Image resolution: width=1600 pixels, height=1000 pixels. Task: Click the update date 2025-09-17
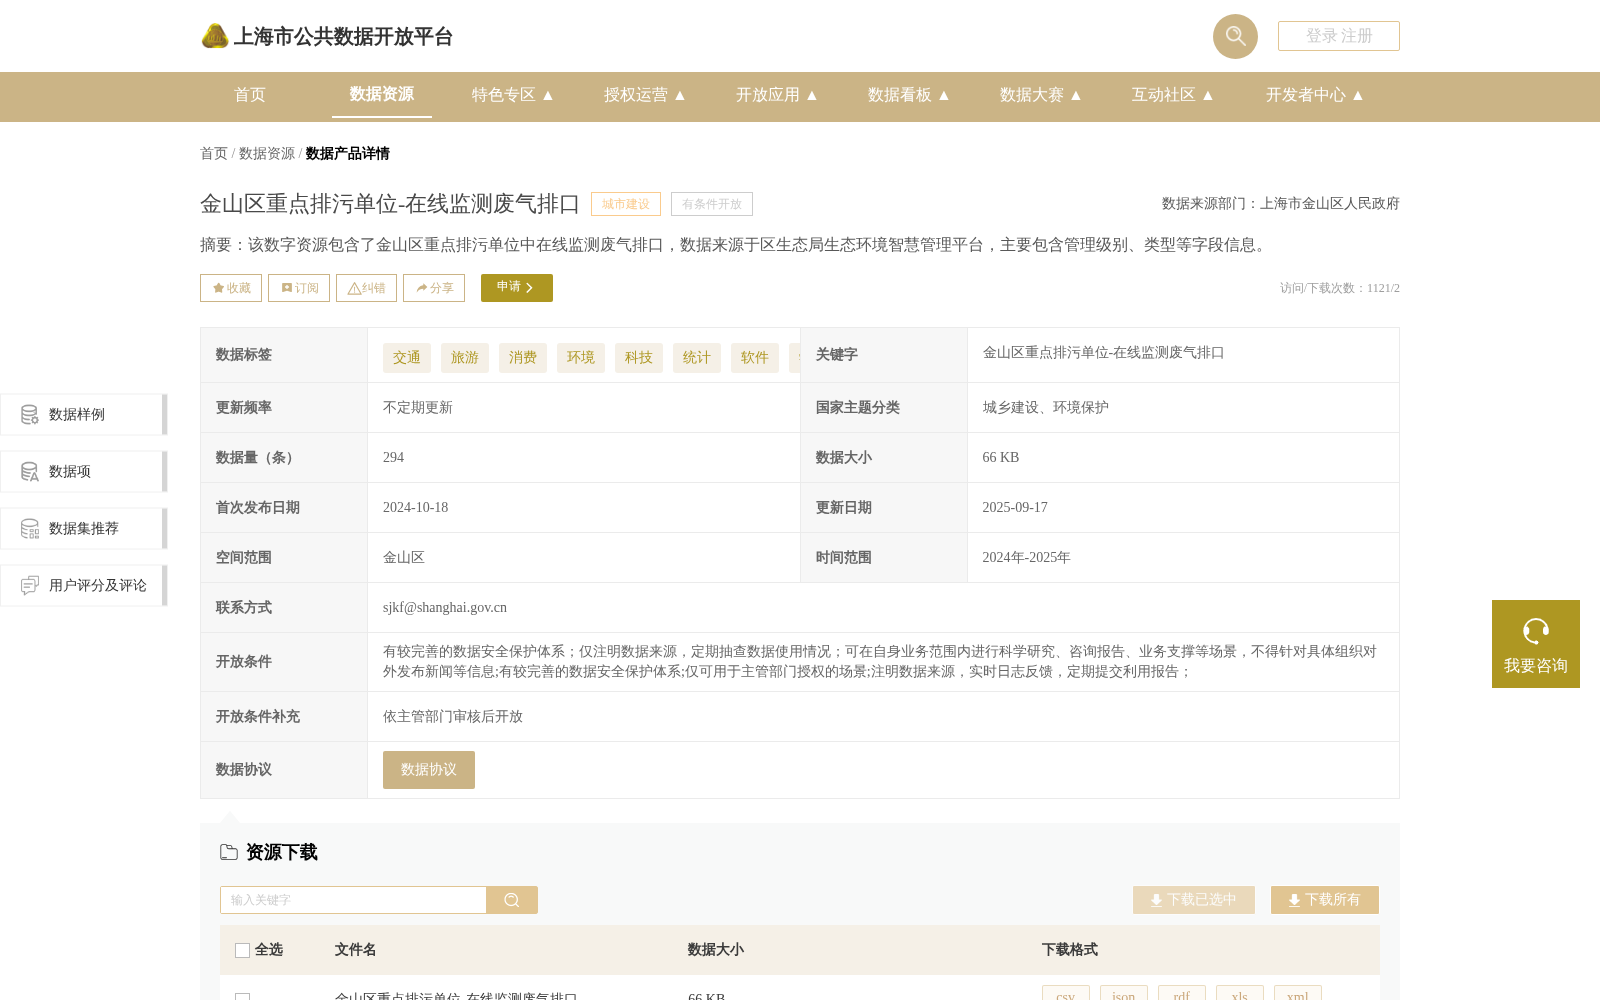pyautogui.click(x=1015, y=508)
